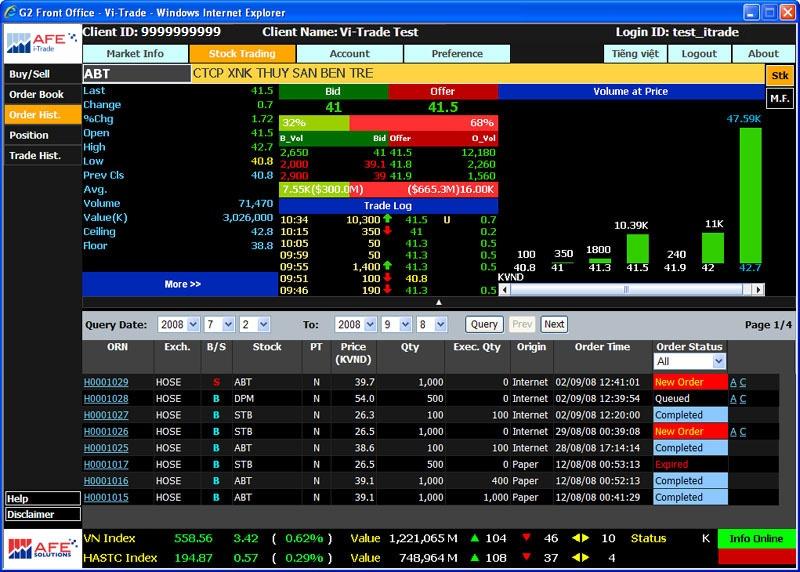Click the A link for order H0001026

(733, 432)
